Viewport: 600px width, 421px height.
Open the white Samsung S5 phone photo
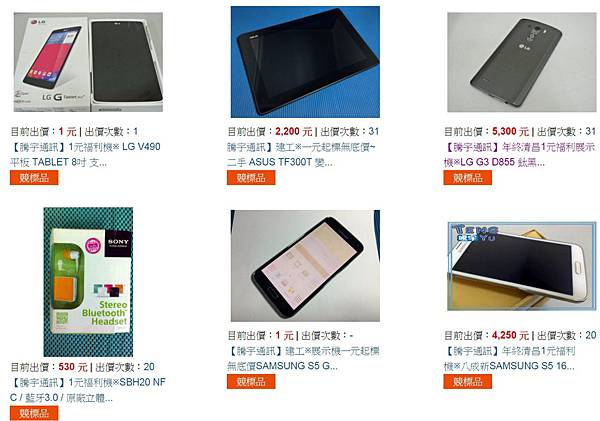point(522,266)
